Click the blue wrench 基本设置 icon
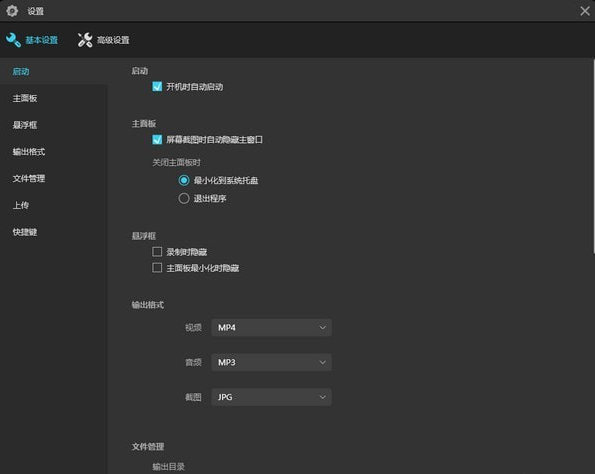 pyautogui.click(x=13, y=40)
